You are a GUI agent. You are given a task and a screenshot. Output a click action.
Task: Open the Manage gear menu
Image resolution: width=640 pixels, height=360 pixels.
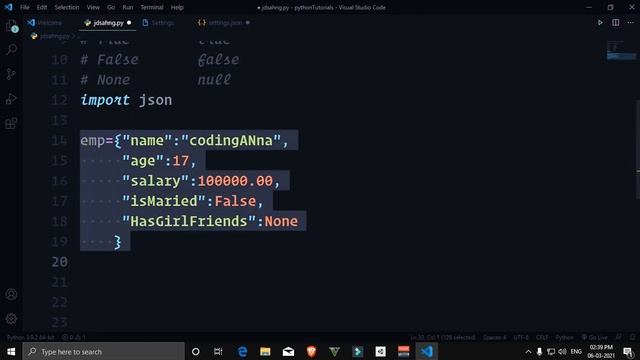point(11,319)
